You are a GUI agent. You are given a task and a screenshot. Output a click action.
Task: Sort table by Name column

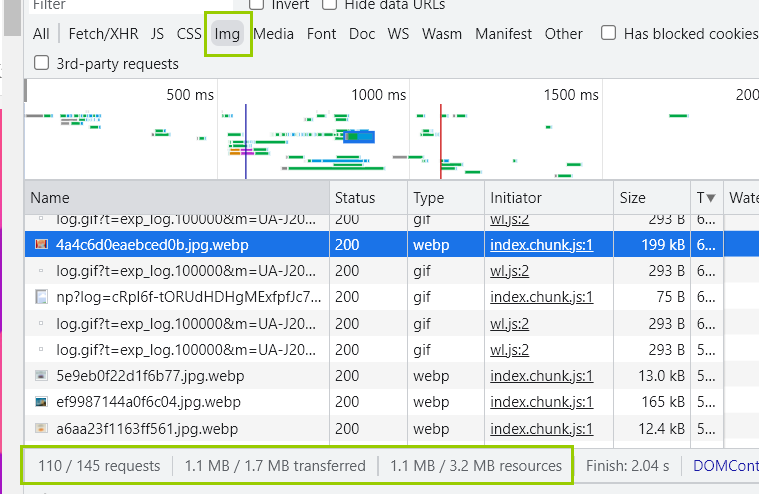click(x=177, y=197)
